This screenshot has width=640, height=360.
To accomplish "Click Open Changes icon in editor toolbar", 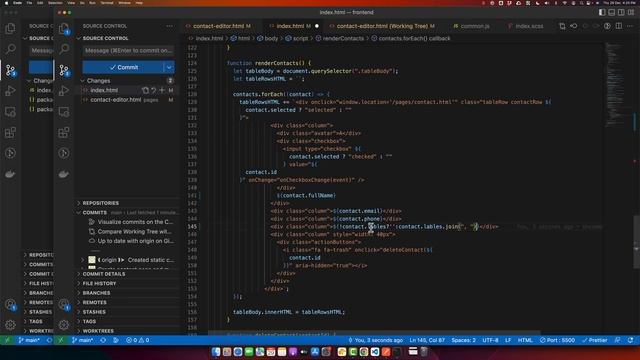I will (562, 26).
